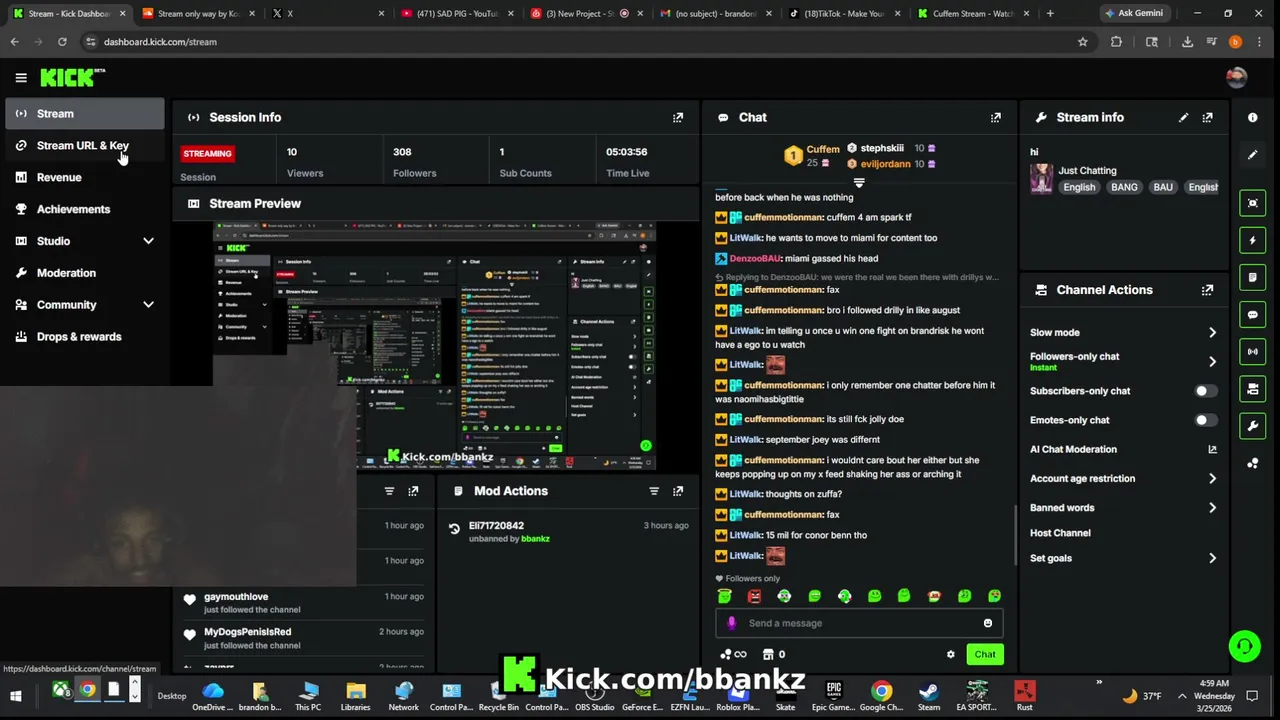The height and width of the screenshot is (720, 1280).
Task: Open chat settings gear icon
Action: coord(951,654)
